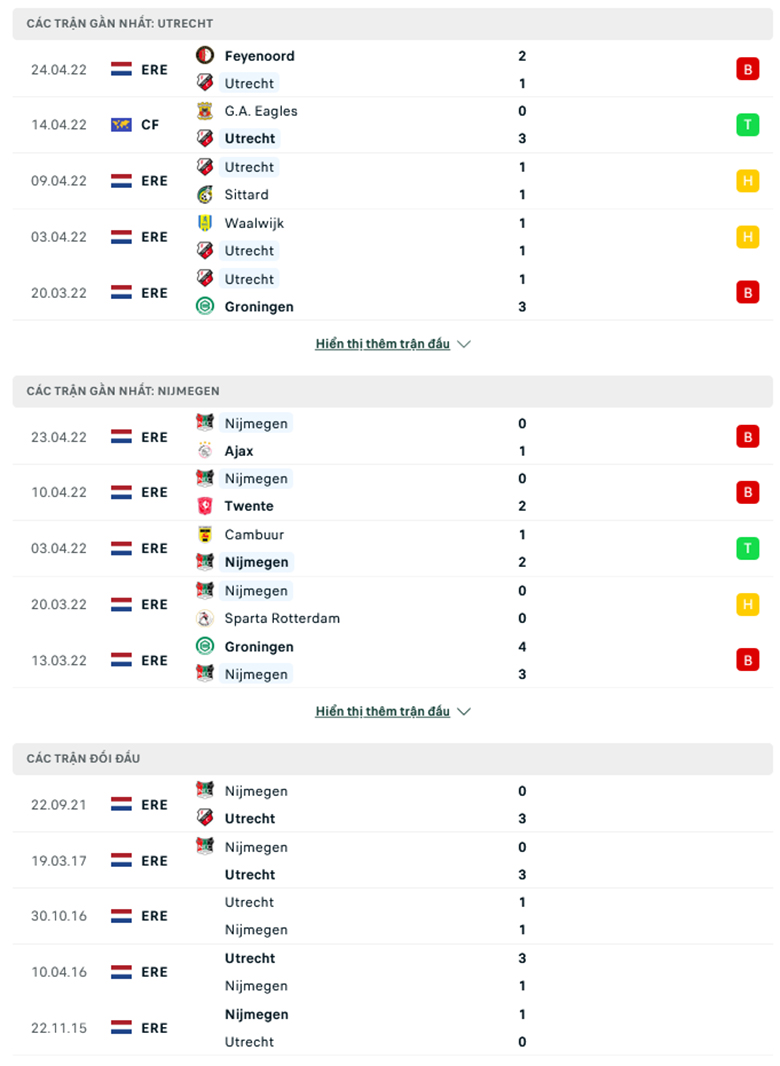This screenshot has height=1066, width=780.
Task: Expand more Utrecht matches with the chevron
Action: (x=464, y=344)
